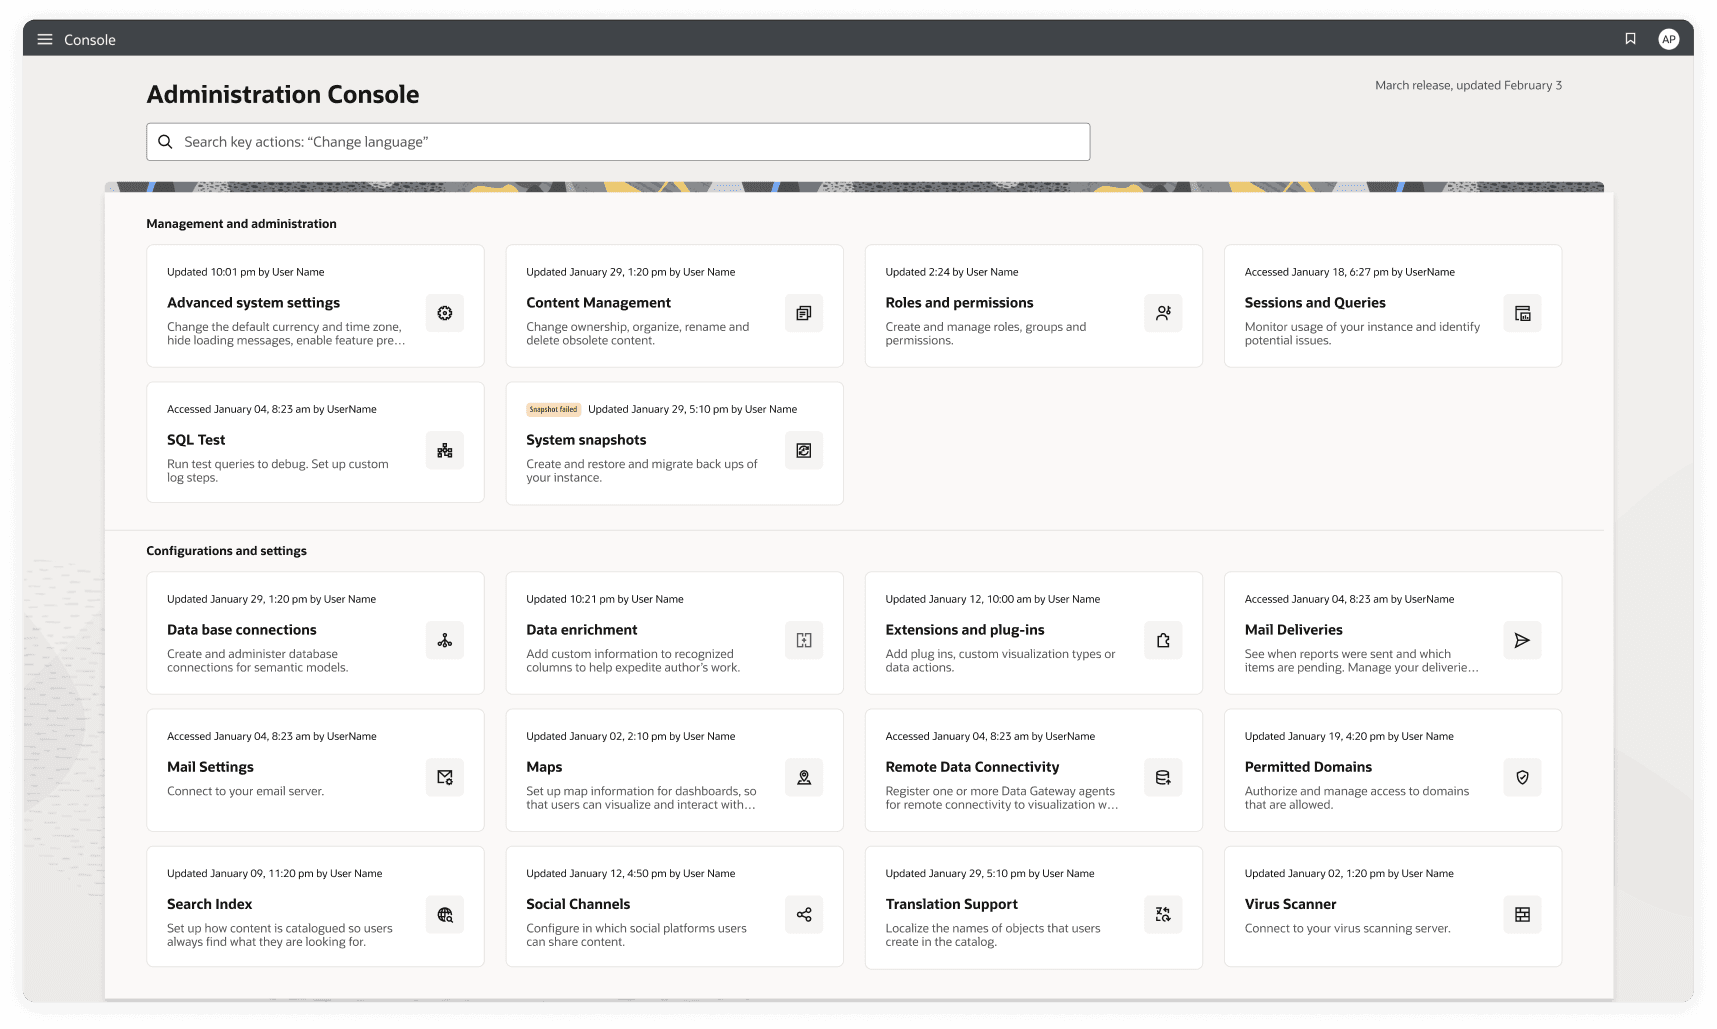This screenshot has height=1029, width=1717.
Task: Click the 'Administration Console' page title
Action: pos(283,94)
